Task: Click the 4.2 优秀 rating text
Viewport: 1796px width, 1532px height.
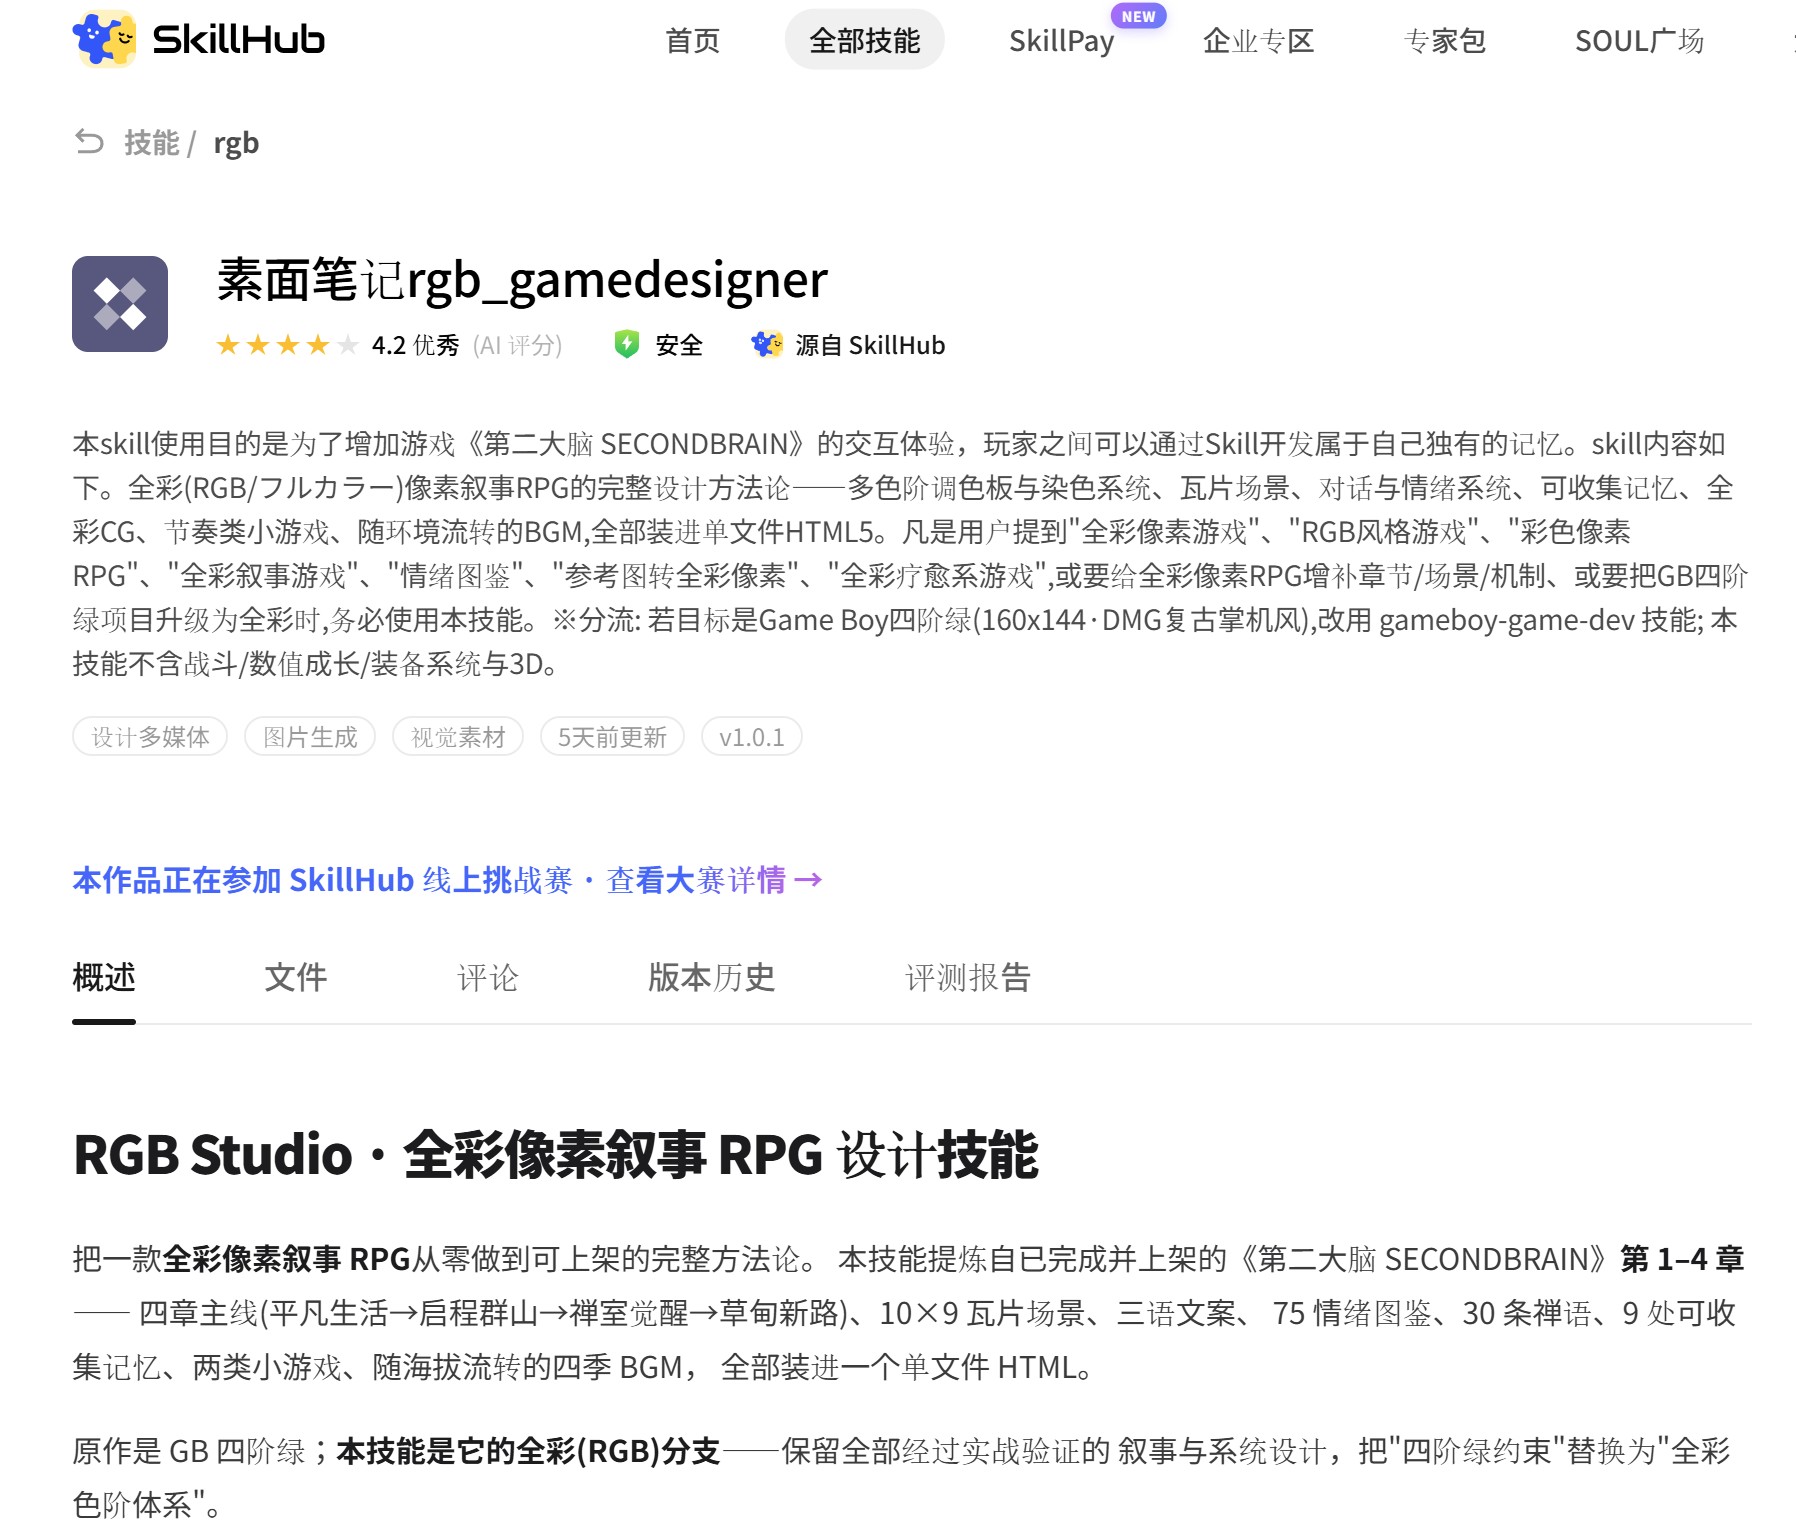Action: pos(415,345)
